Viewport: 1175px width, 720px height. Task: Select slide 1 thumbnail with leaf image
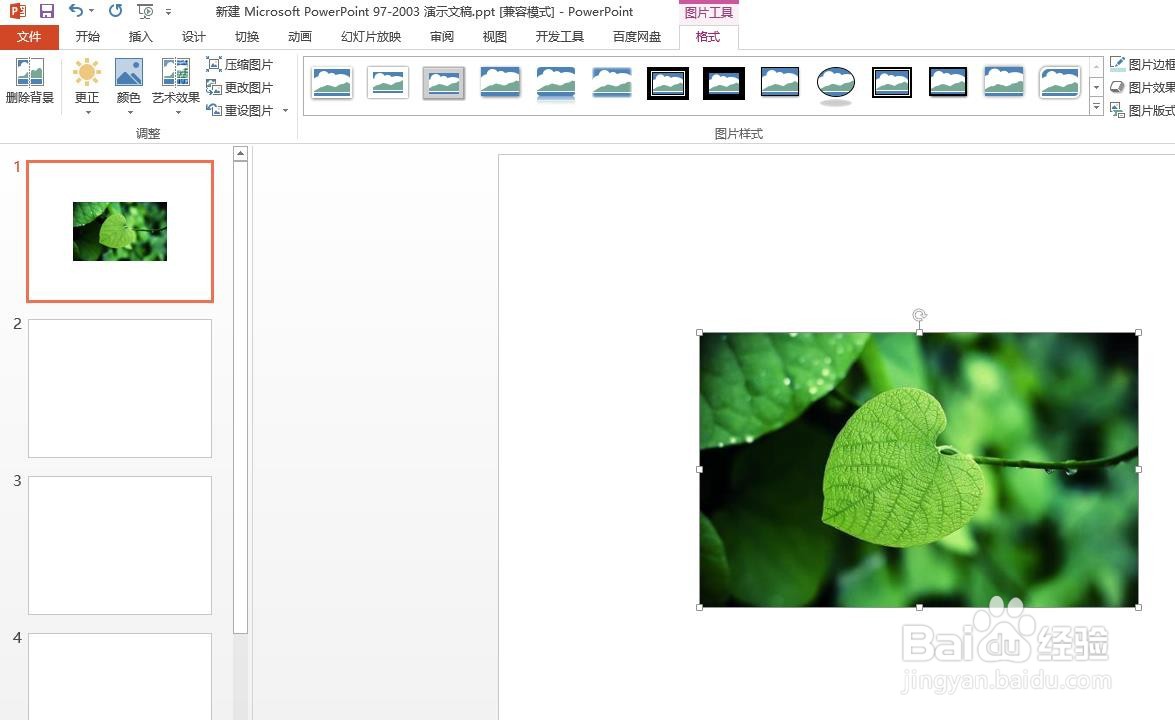120,232
